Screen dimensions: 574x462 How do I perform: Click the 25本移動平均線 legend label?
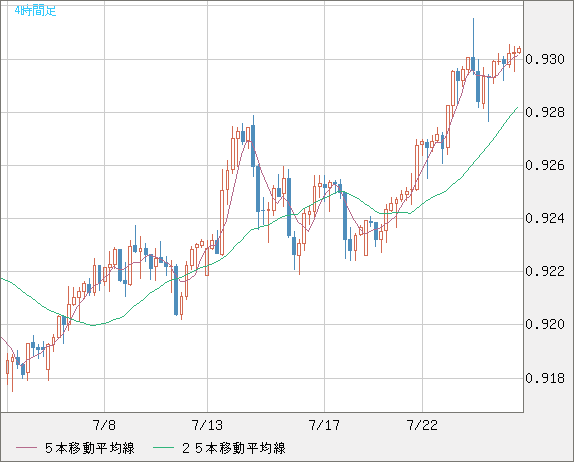[234, 448]
